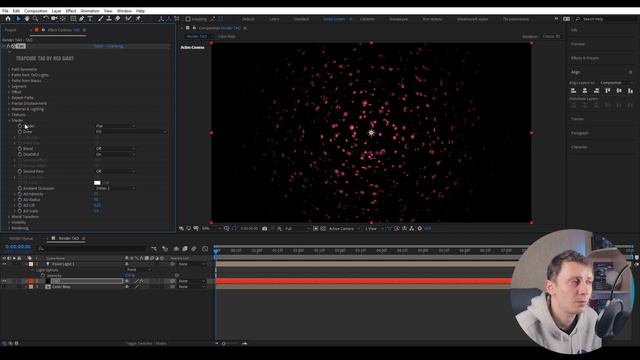The height and width of the screenshot is (360, 640).
Task: Select the Zoom magnifier tool
Action: (36, 19)
